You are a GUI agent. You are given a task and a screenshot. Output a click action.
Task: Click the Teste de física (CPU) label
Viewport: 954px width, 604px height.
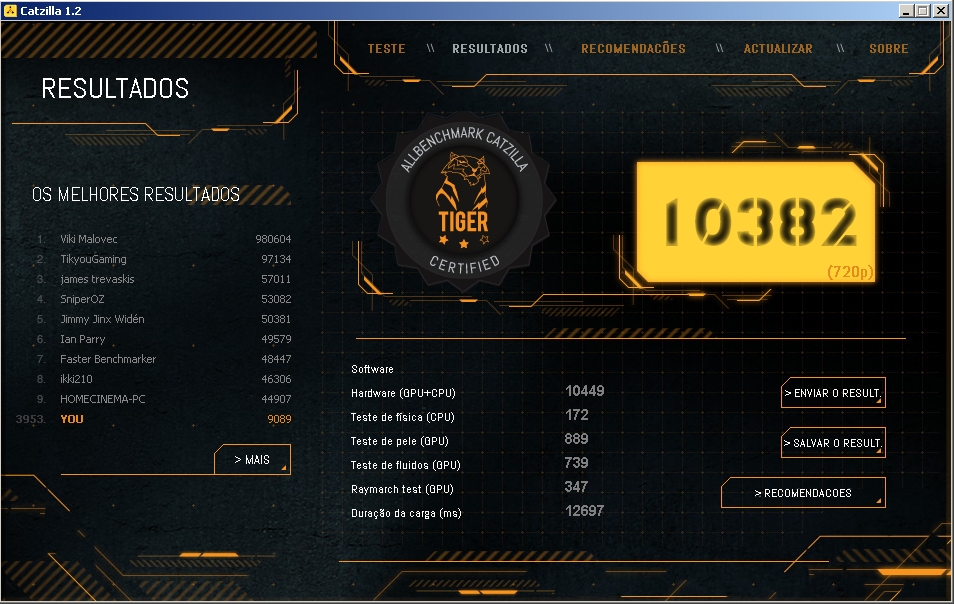pos(402,417)
